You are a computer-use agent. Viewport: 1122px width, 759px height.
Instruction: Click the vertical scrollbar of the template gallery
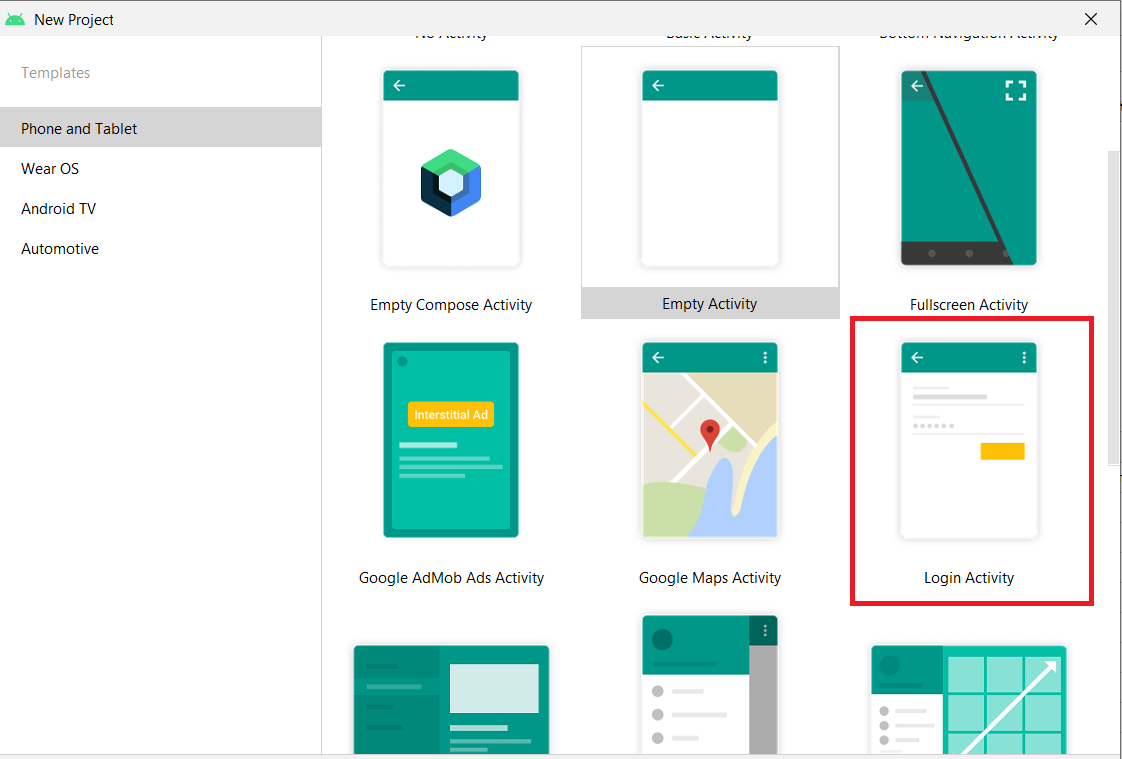1113,308
